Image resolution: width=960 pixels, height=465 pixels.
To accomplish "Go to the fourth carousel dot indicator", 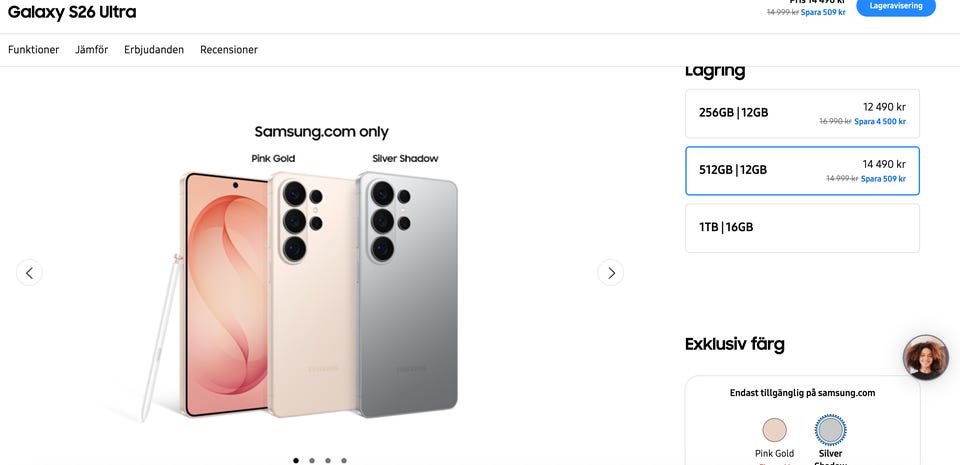I will (x=344, y=460).
